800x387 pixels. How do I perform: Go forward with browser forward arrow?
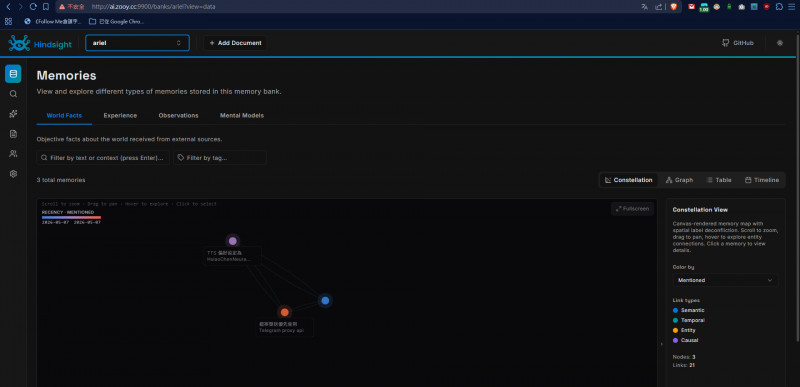point(20,7)
